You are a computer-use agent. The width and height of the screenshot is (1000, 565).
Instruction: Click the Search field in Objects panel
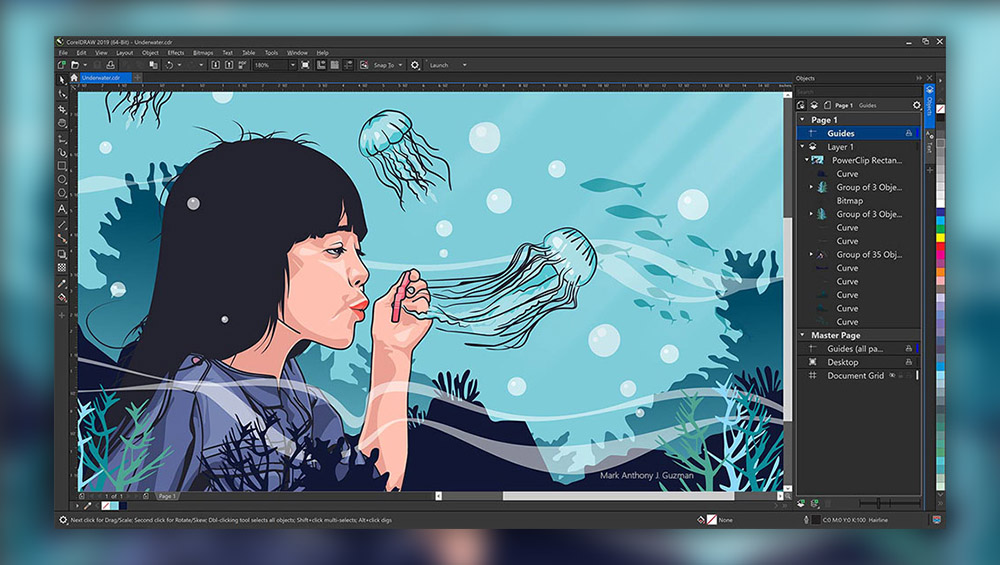858,92
